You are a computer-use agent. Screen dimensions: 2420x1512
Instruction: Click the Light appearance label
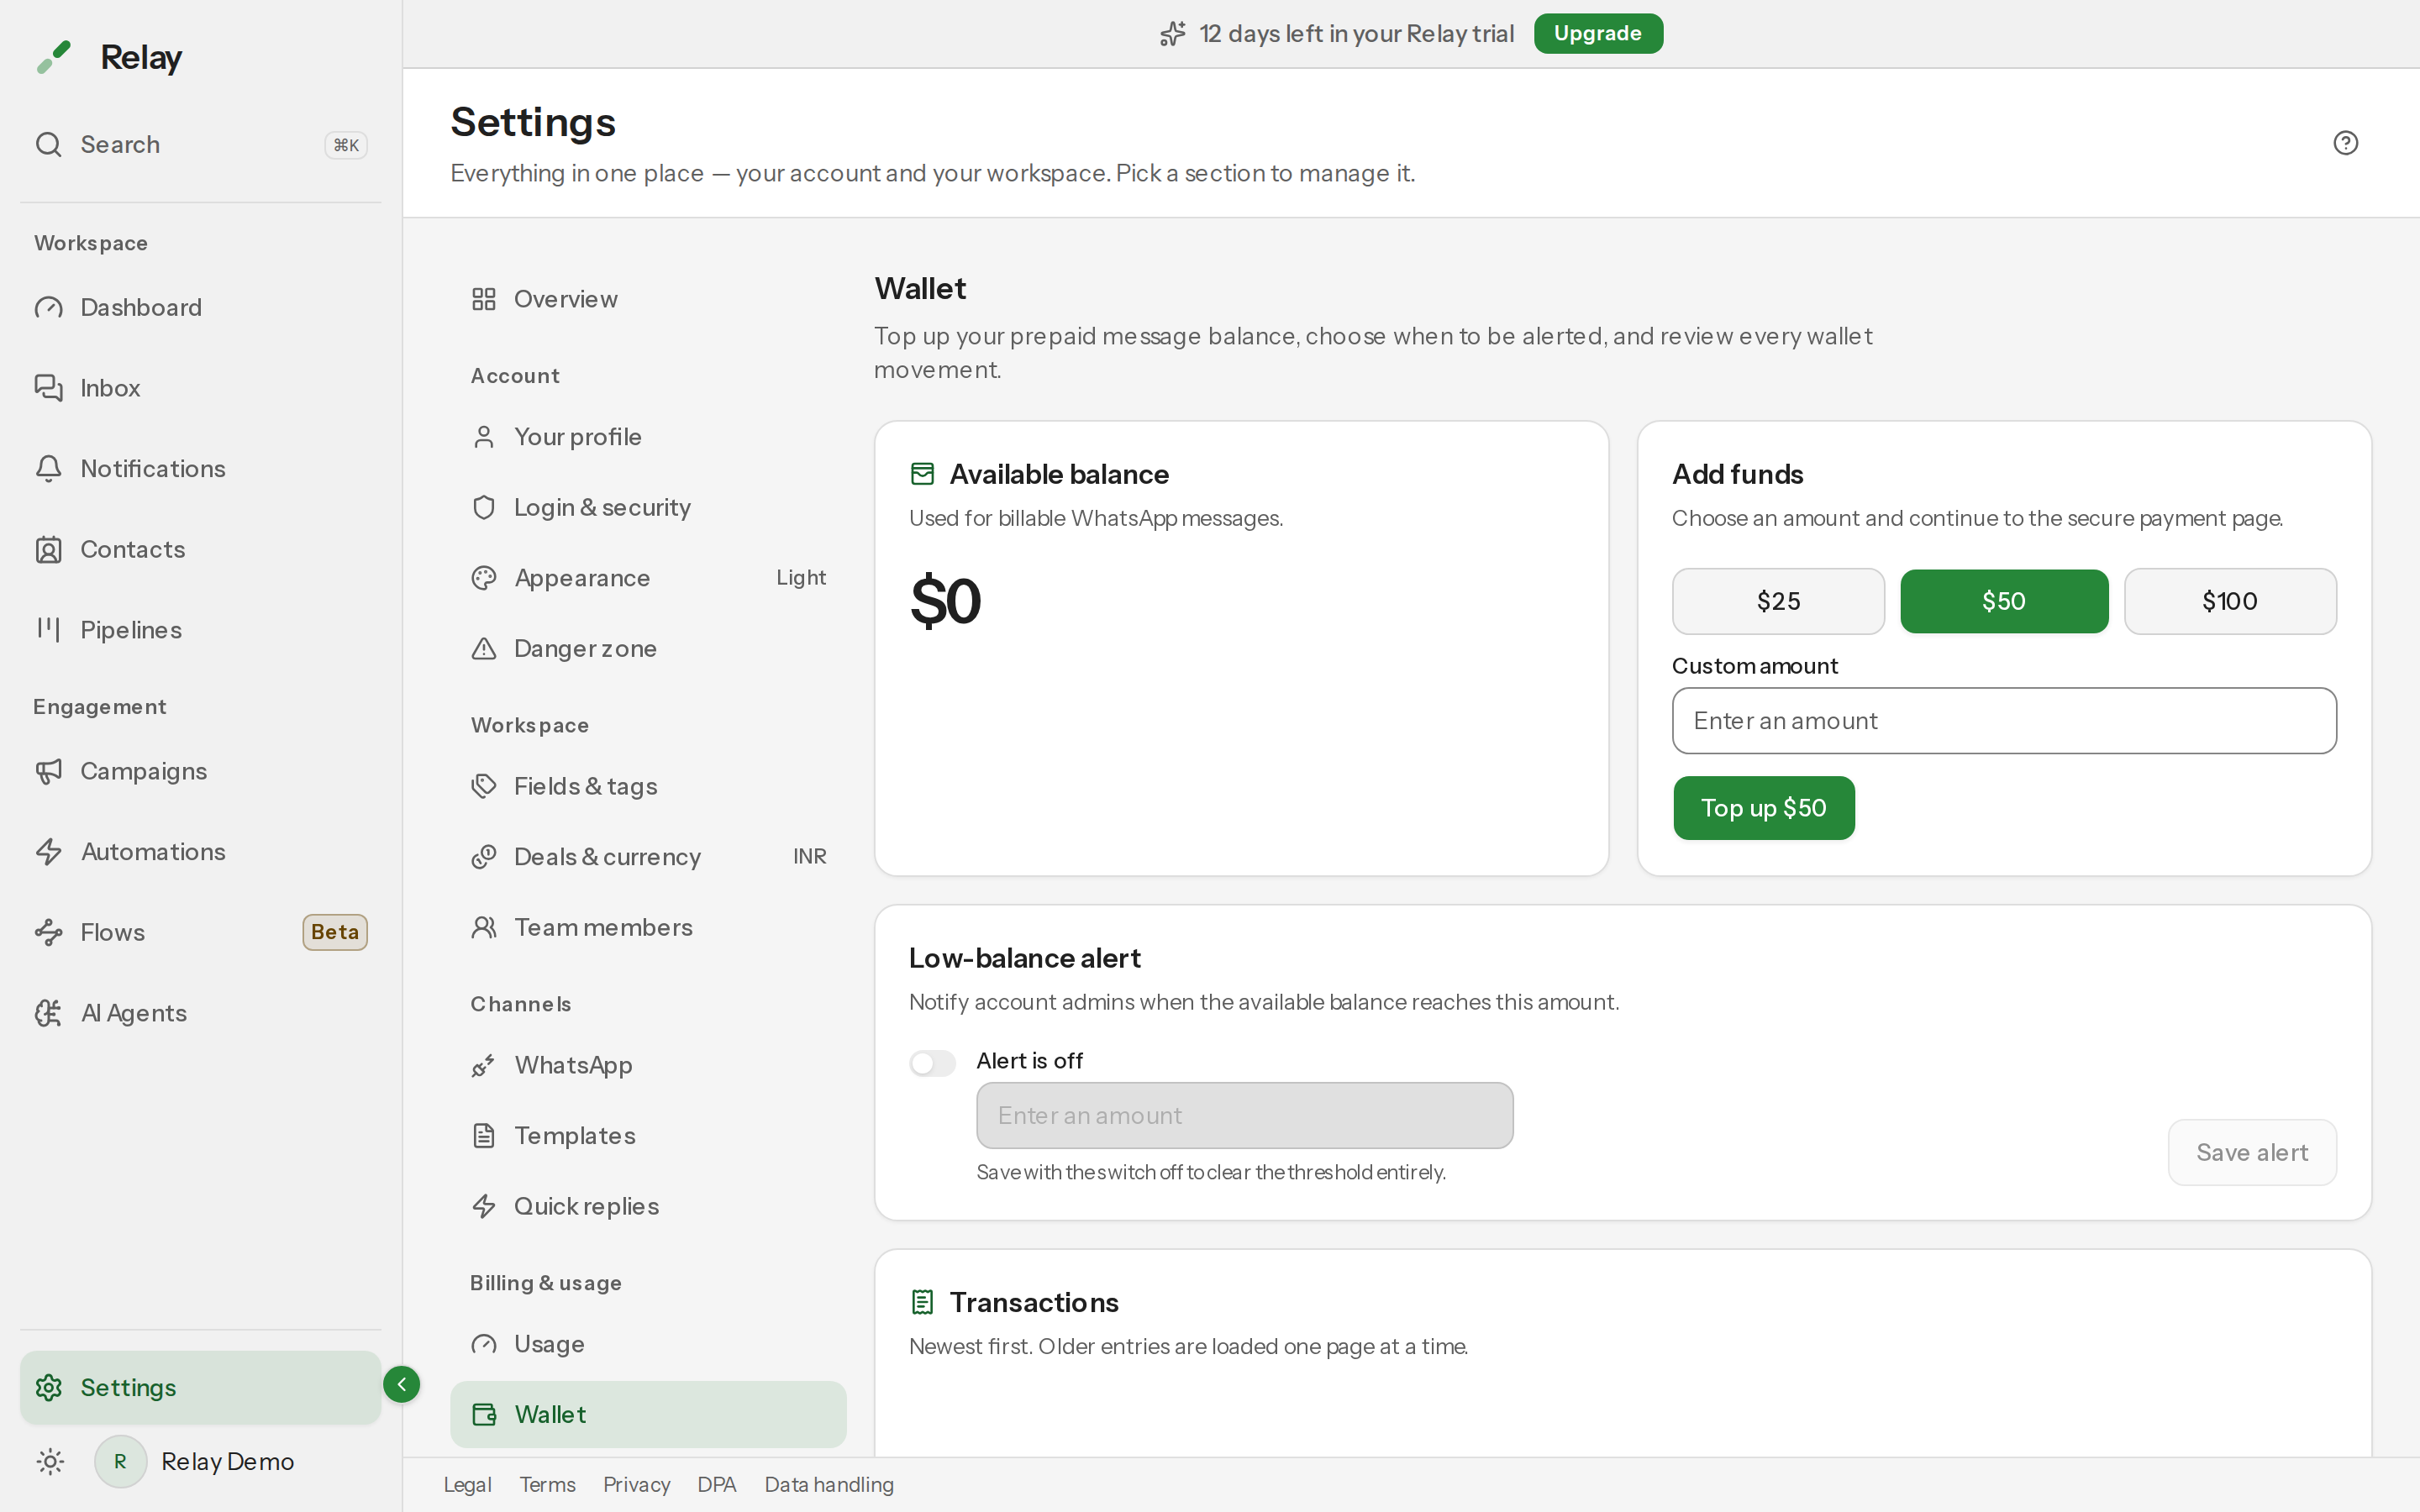click(x=801, y=577)
